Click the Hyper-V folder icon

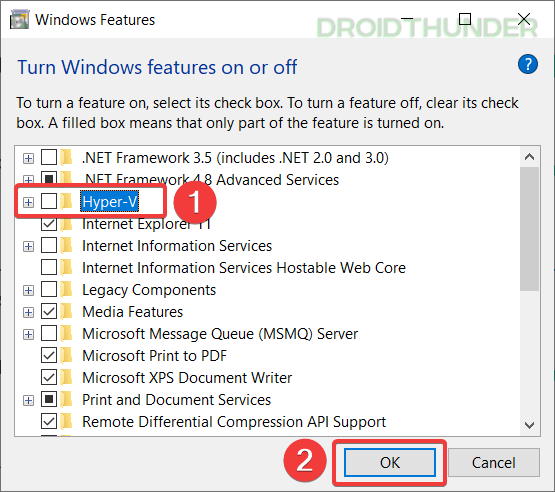pyautogui.click(x=66, y=202)
